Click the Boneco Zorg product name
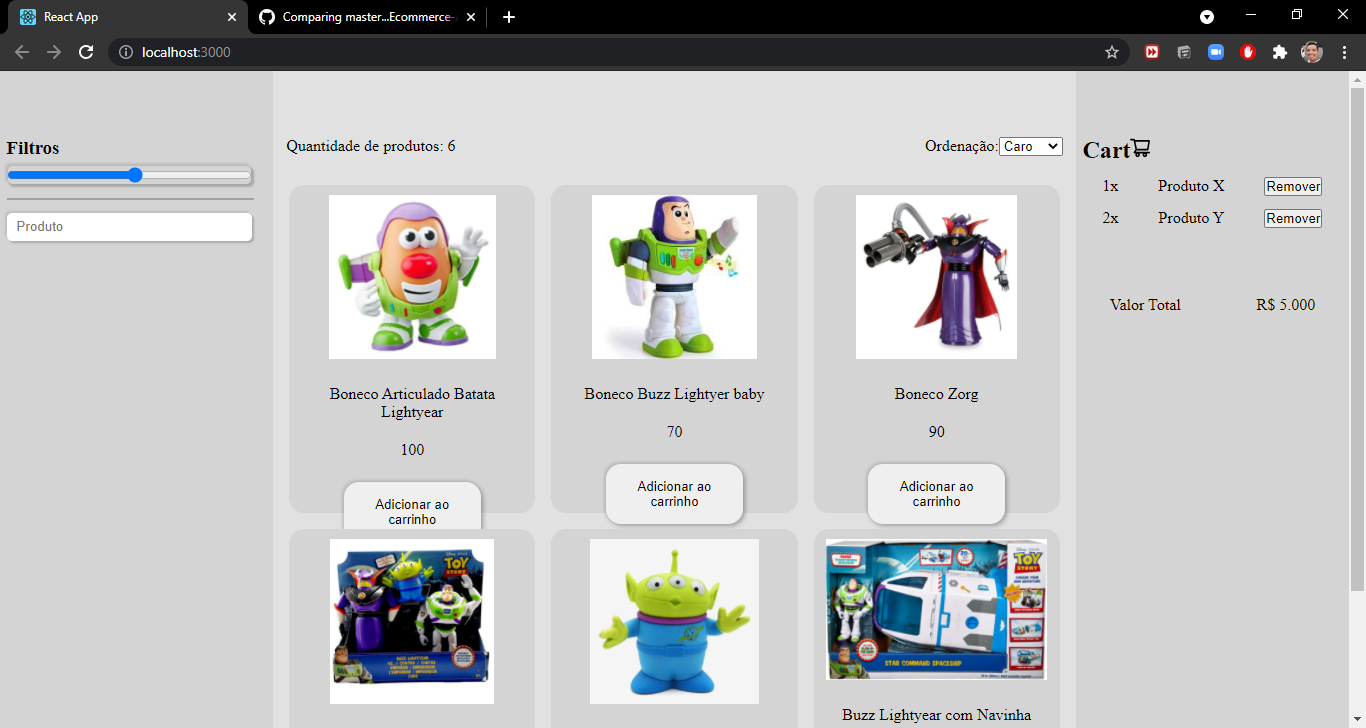 [x=936, y=394]
